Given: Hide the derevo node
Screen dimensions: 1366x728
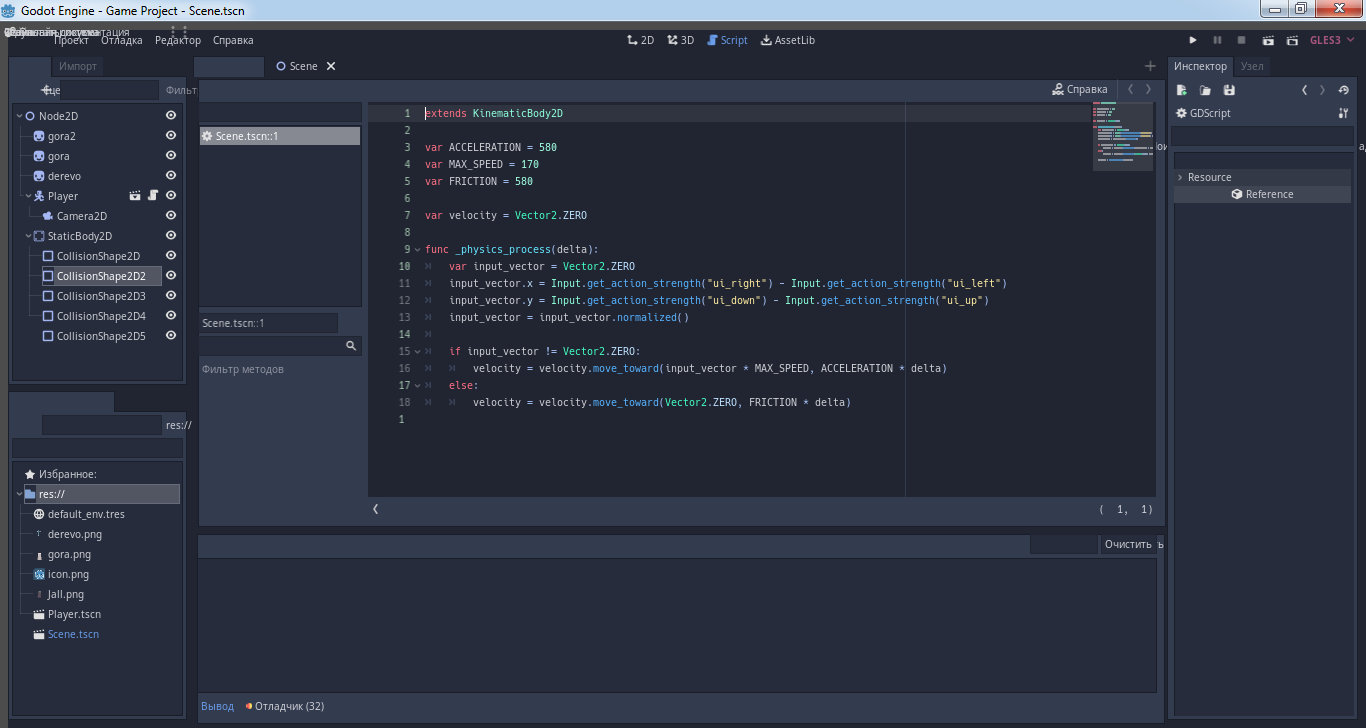Looking at the screenshot, I should (170, 176).
